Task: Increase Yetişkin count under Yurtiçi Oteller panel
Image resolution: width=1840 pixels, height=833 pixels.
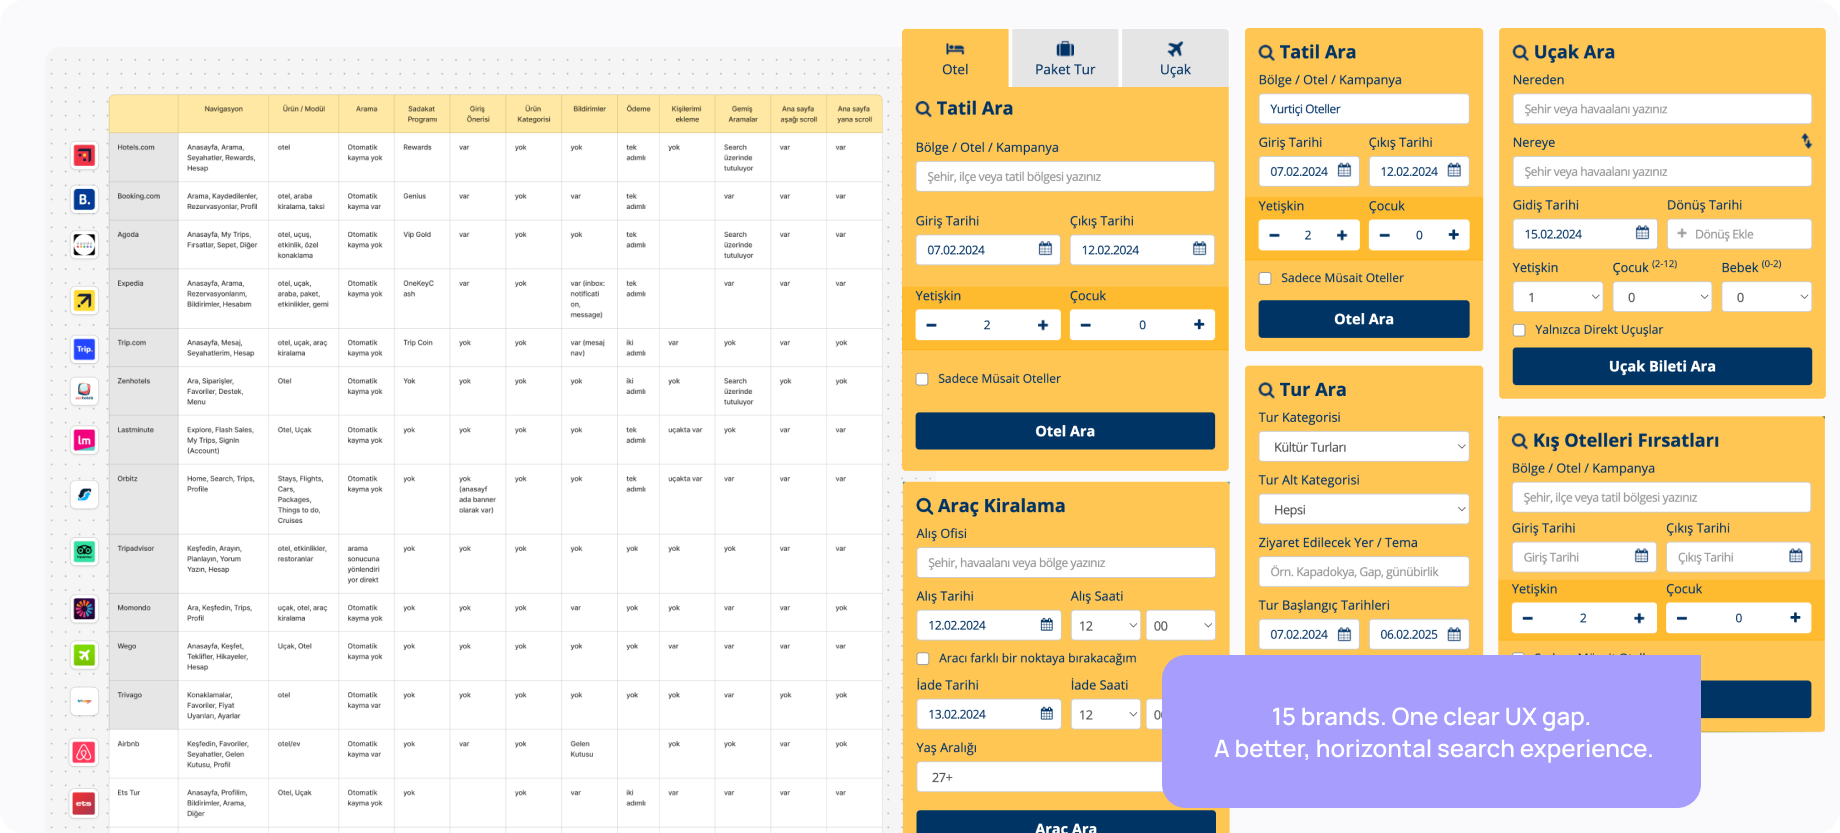Action: tap(1342, 235)
